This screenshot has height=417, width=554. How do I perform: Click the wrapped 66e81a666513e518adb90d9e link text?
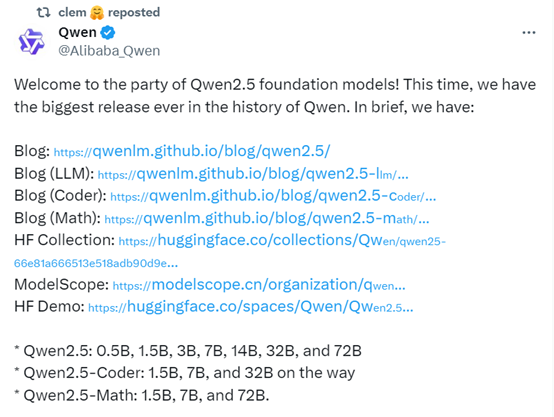tap(96, 263)
